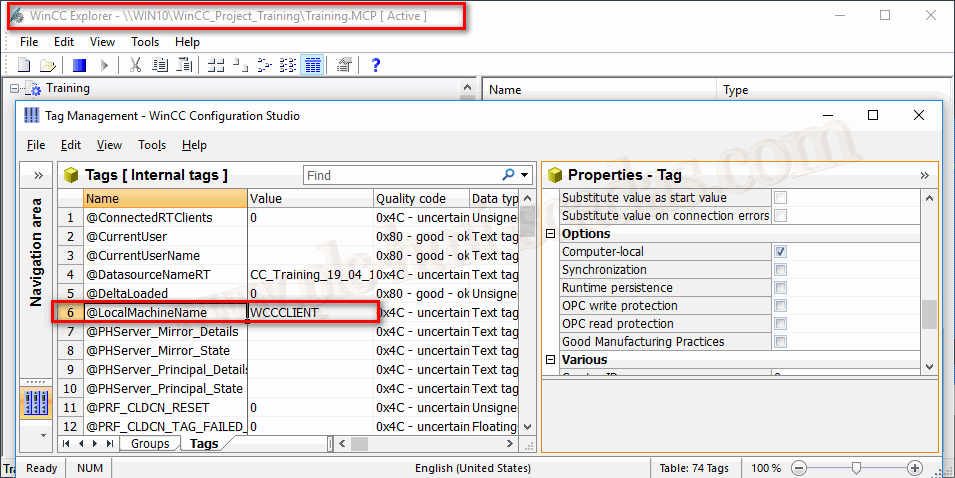This screenshot has width=955, height=478.
Task: Click the zoom in plus button
Action: pyautogui.click(x=914, y=468)
